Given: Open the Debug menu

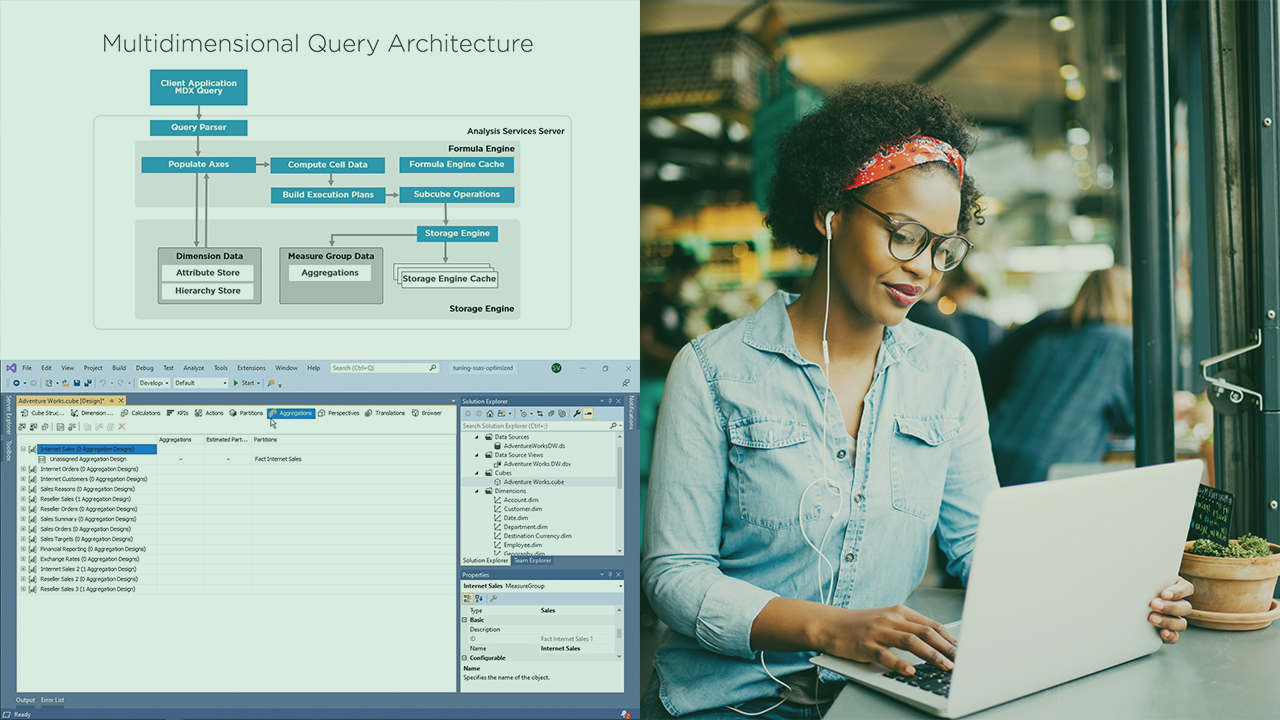Looking at the screenshot, I should click(145, 368).
